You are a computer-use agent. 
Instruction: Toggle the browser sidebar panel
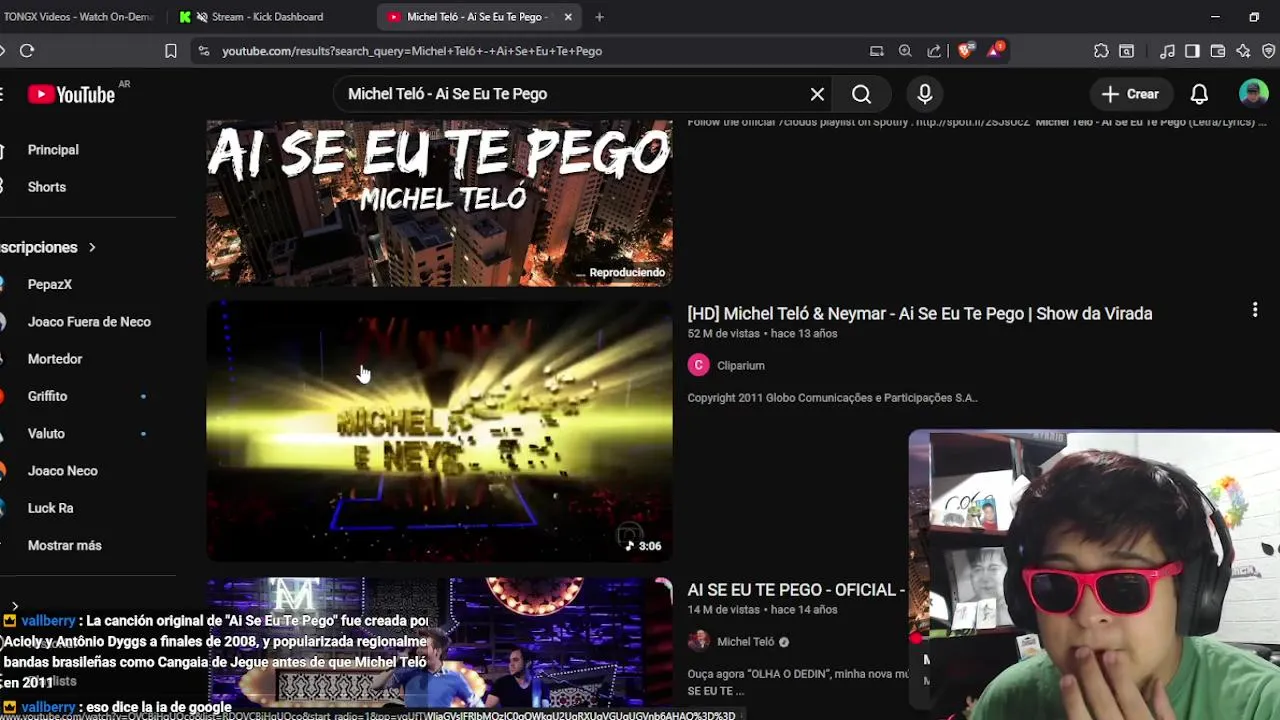coord(1192,51)
